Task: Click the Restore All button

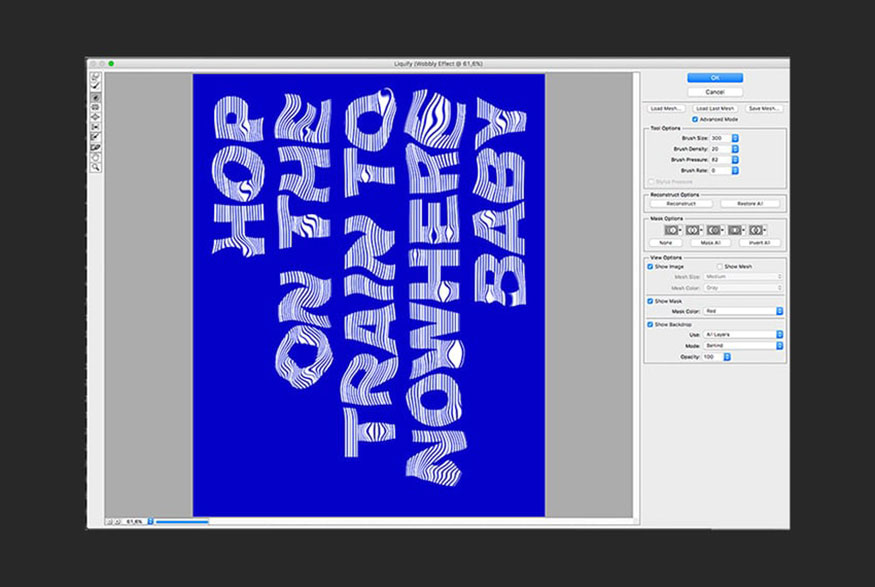Action: point(749,204)
